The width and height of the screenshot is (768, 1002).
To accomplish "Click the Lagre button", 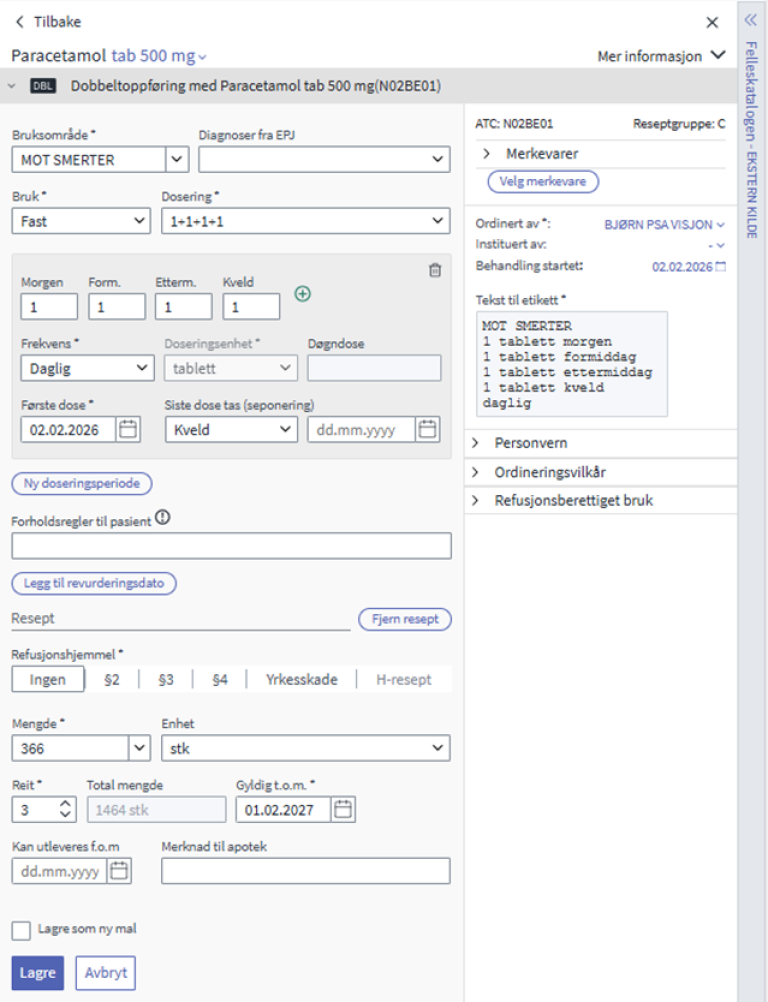I will coord(37,972).
